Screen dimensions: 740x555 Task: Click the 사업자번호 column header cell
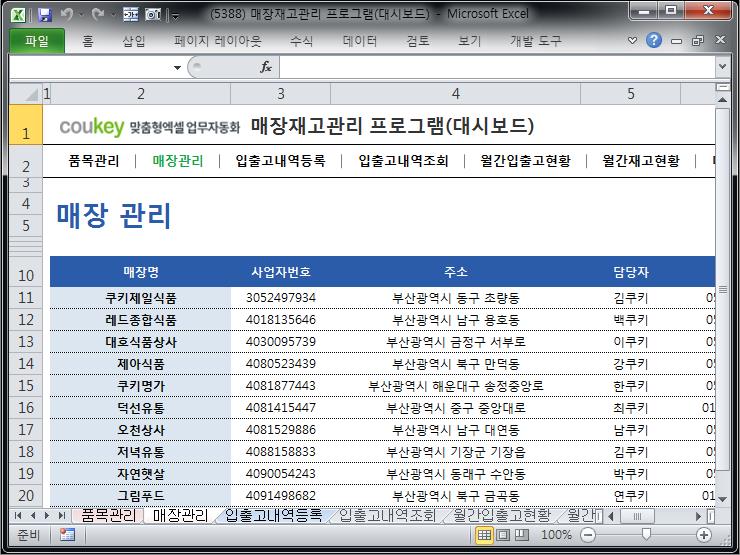[281, 272]
